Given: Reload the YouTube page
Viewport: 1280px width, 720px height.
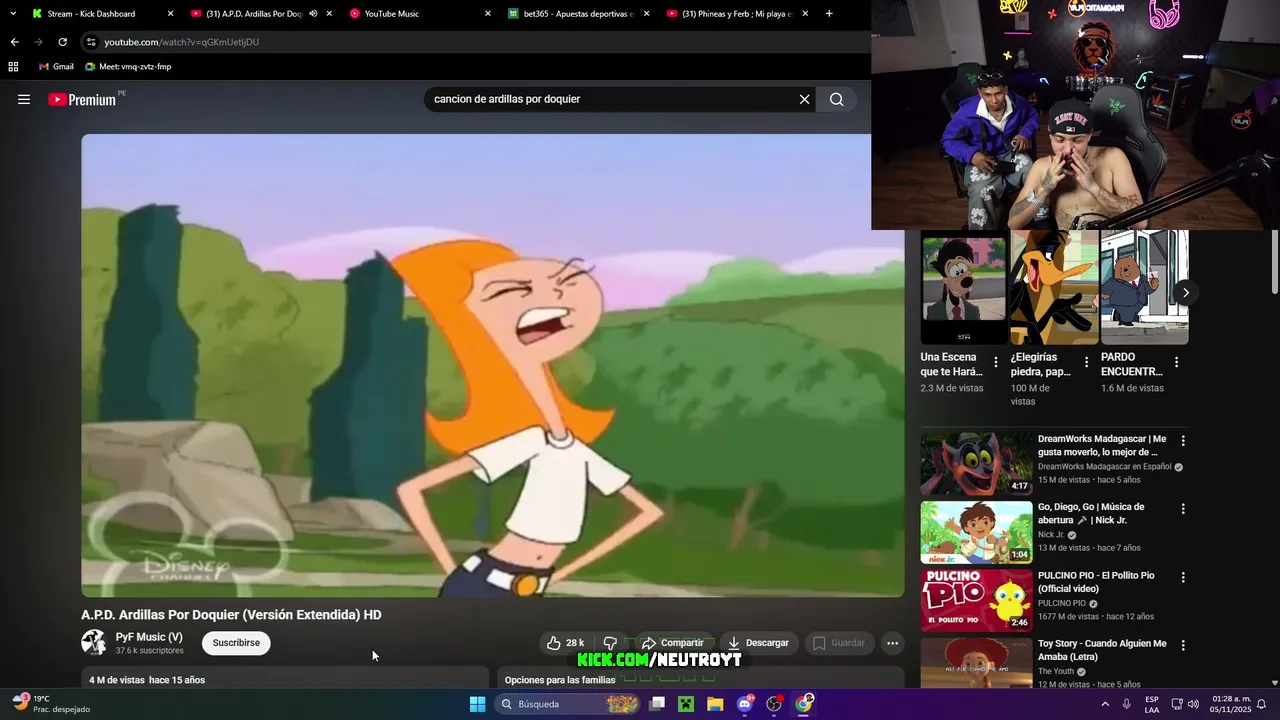Looking at the screenshot, I should coord(62,42).
